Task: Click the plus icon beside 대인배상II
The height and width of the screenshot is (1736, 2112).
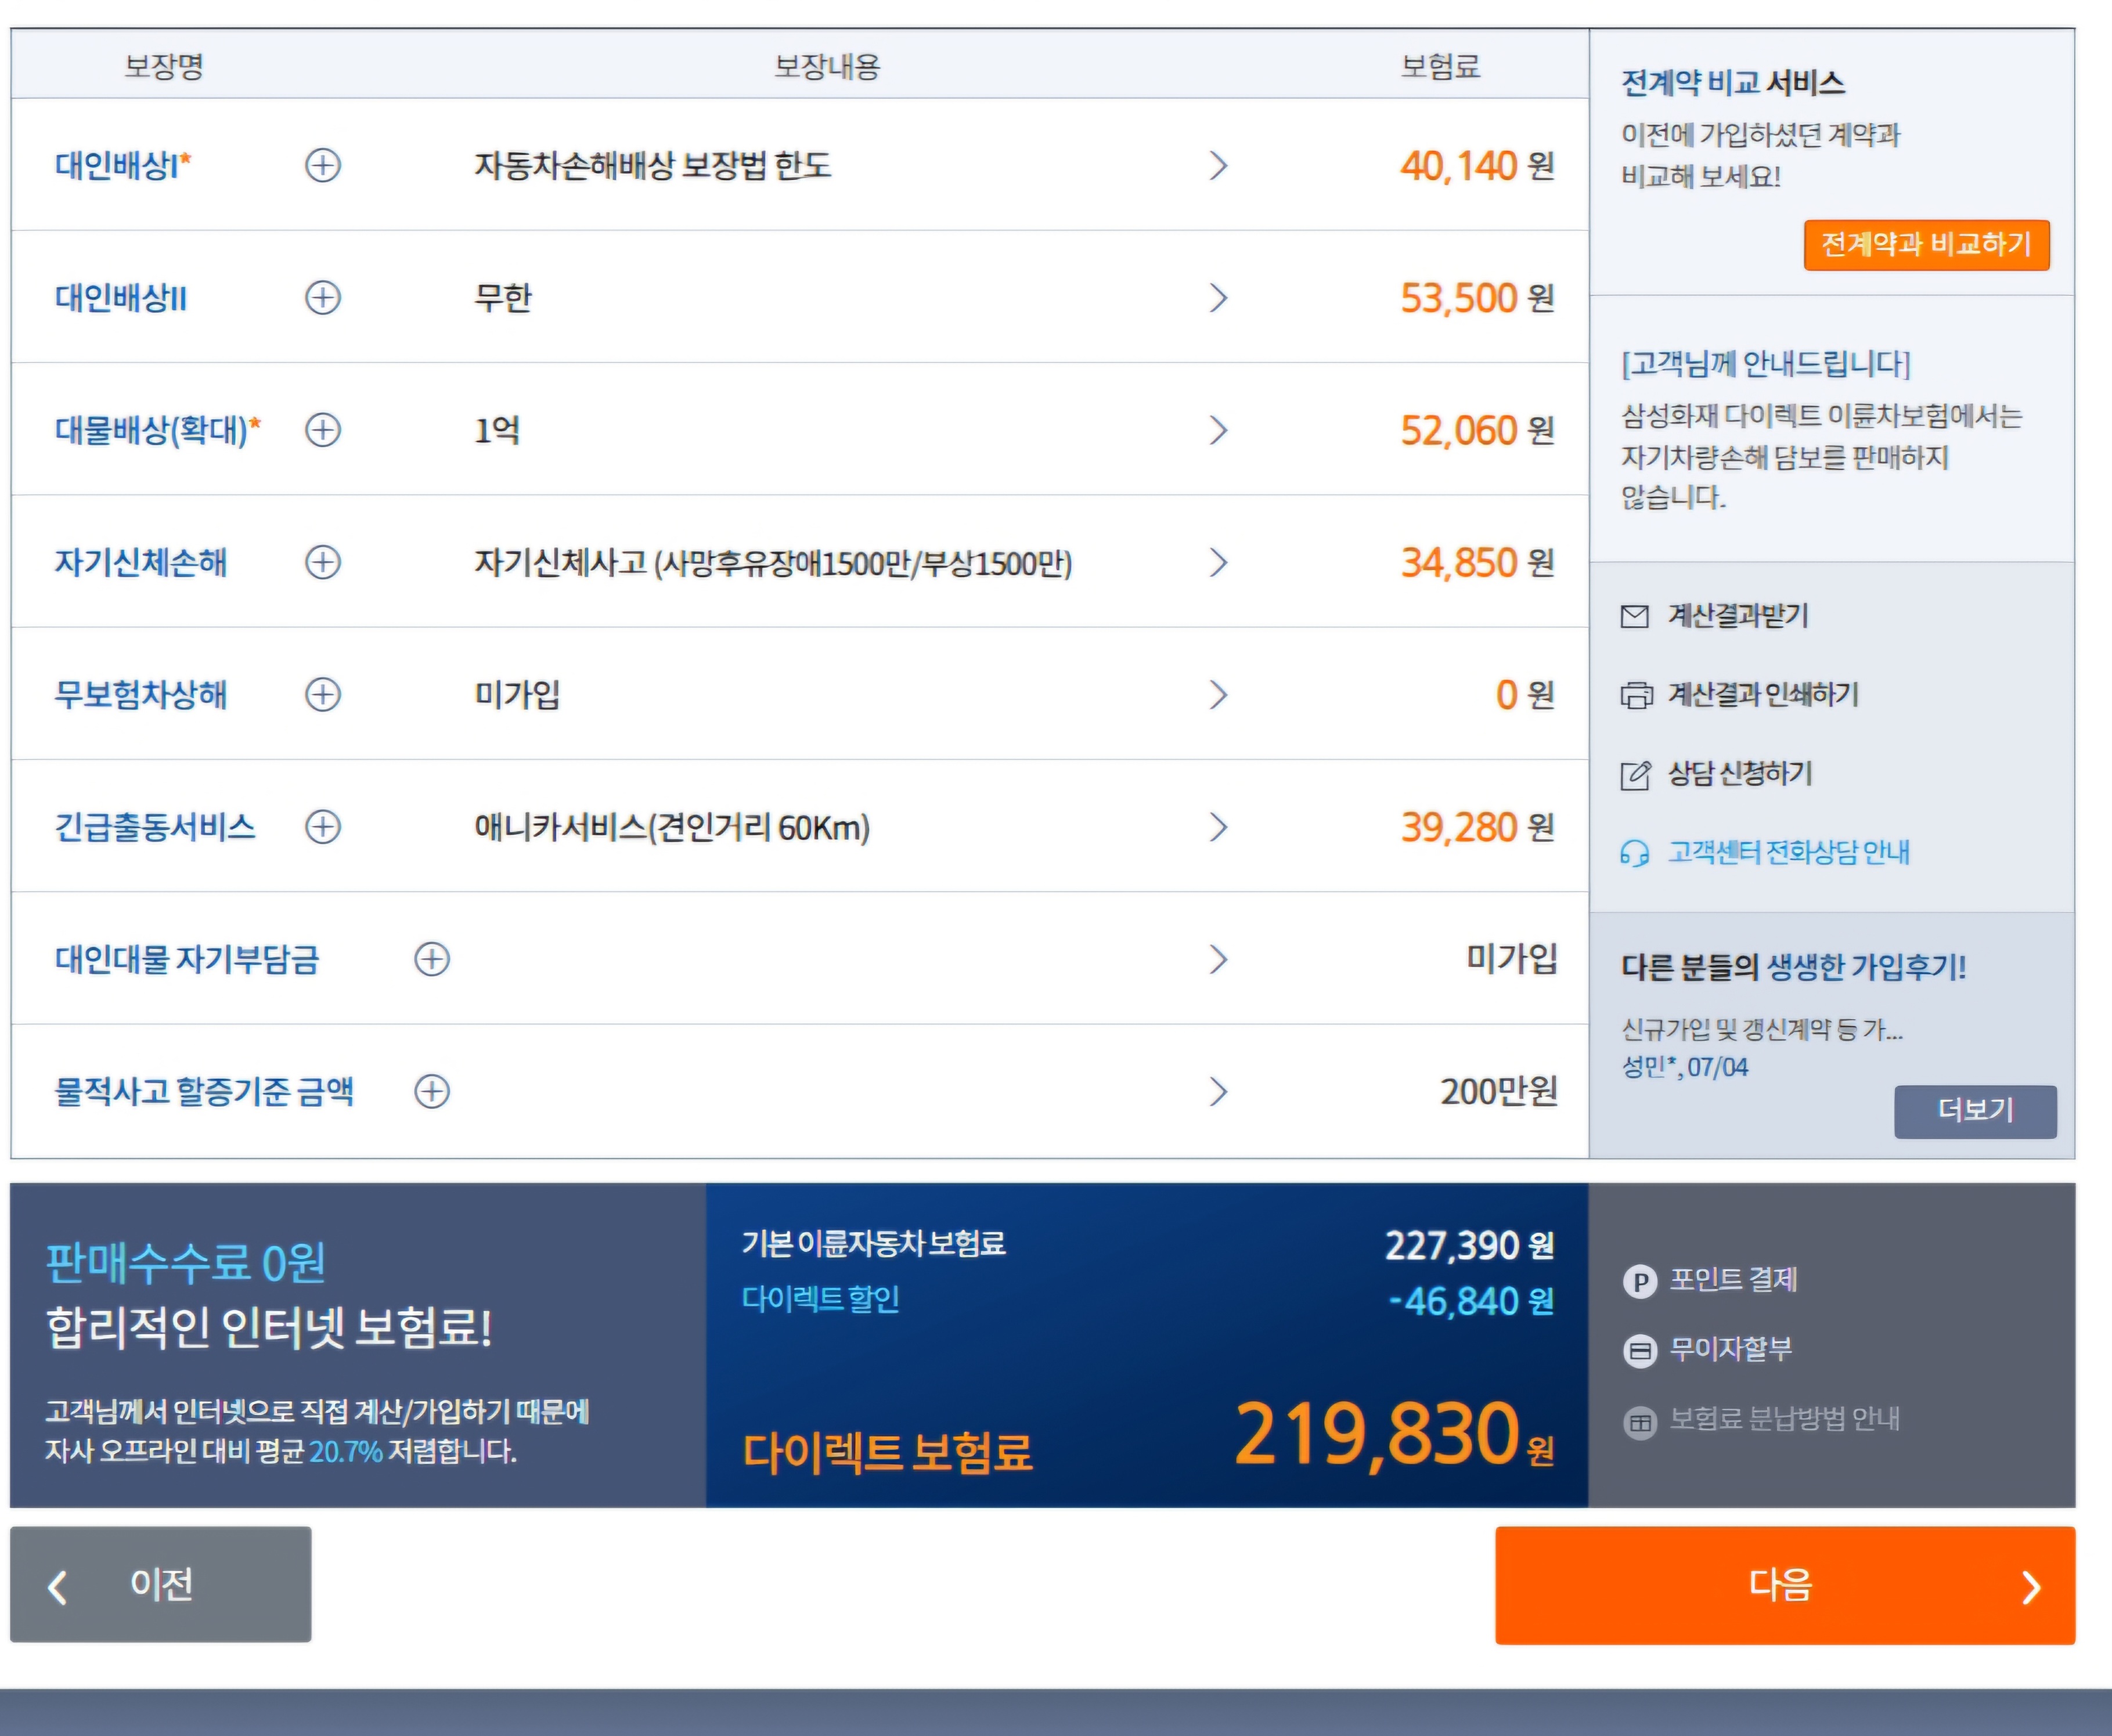Action: pyautogui.click(x=322, y=297)
